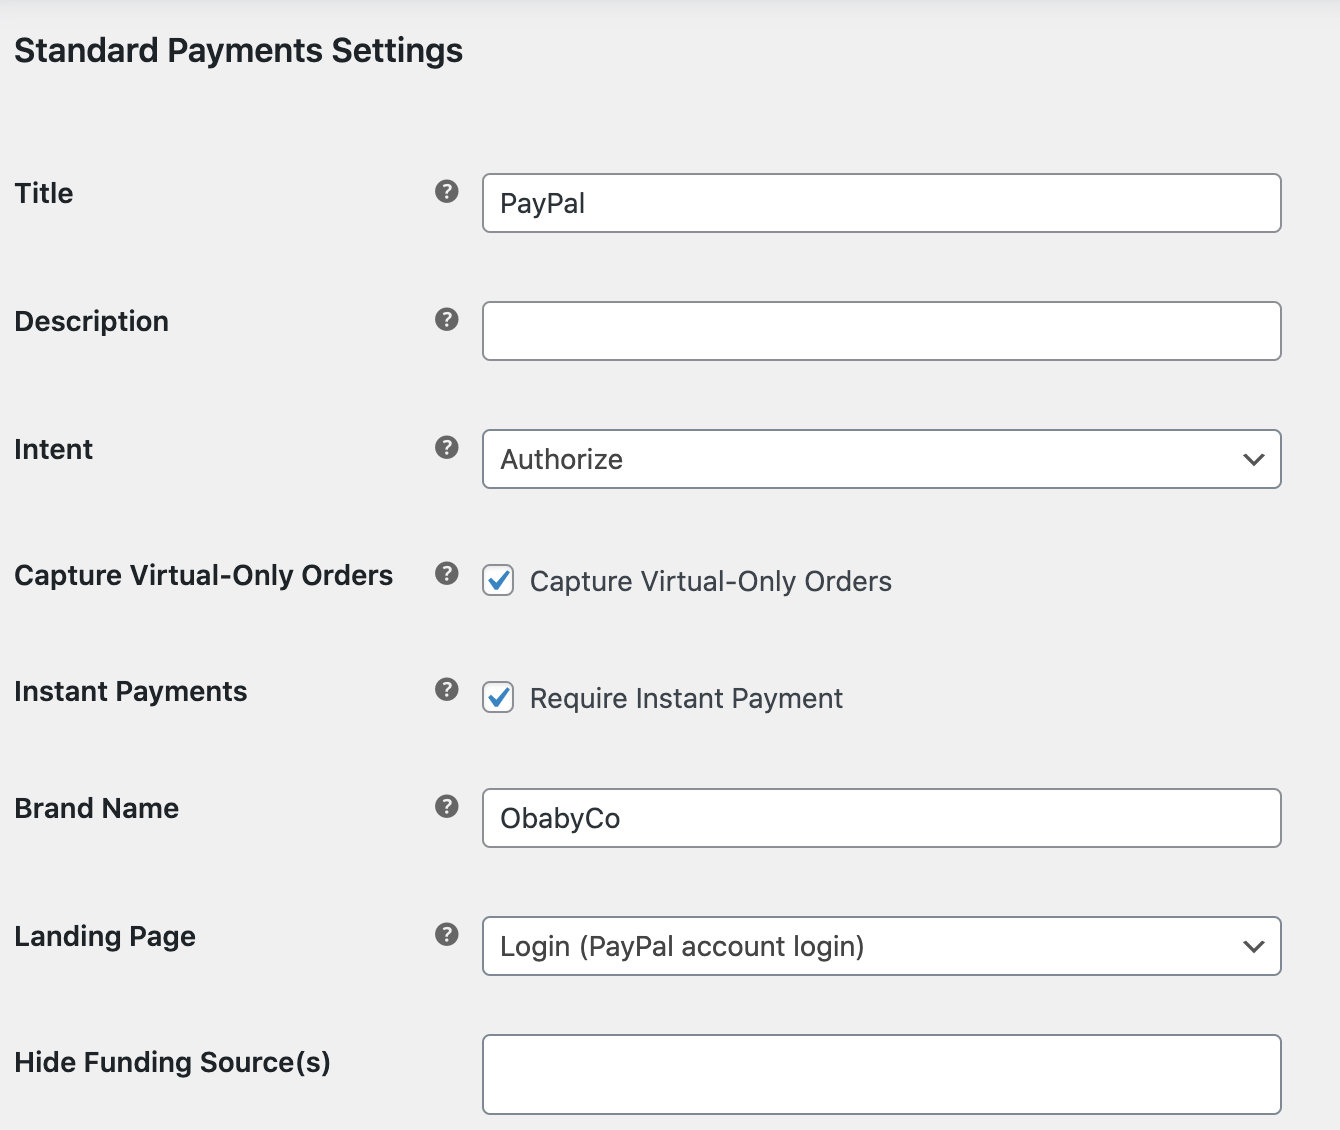Open the Intent dropdown showing Authorize
The height and width of the screenshot is (1130, 1340).
880,459
